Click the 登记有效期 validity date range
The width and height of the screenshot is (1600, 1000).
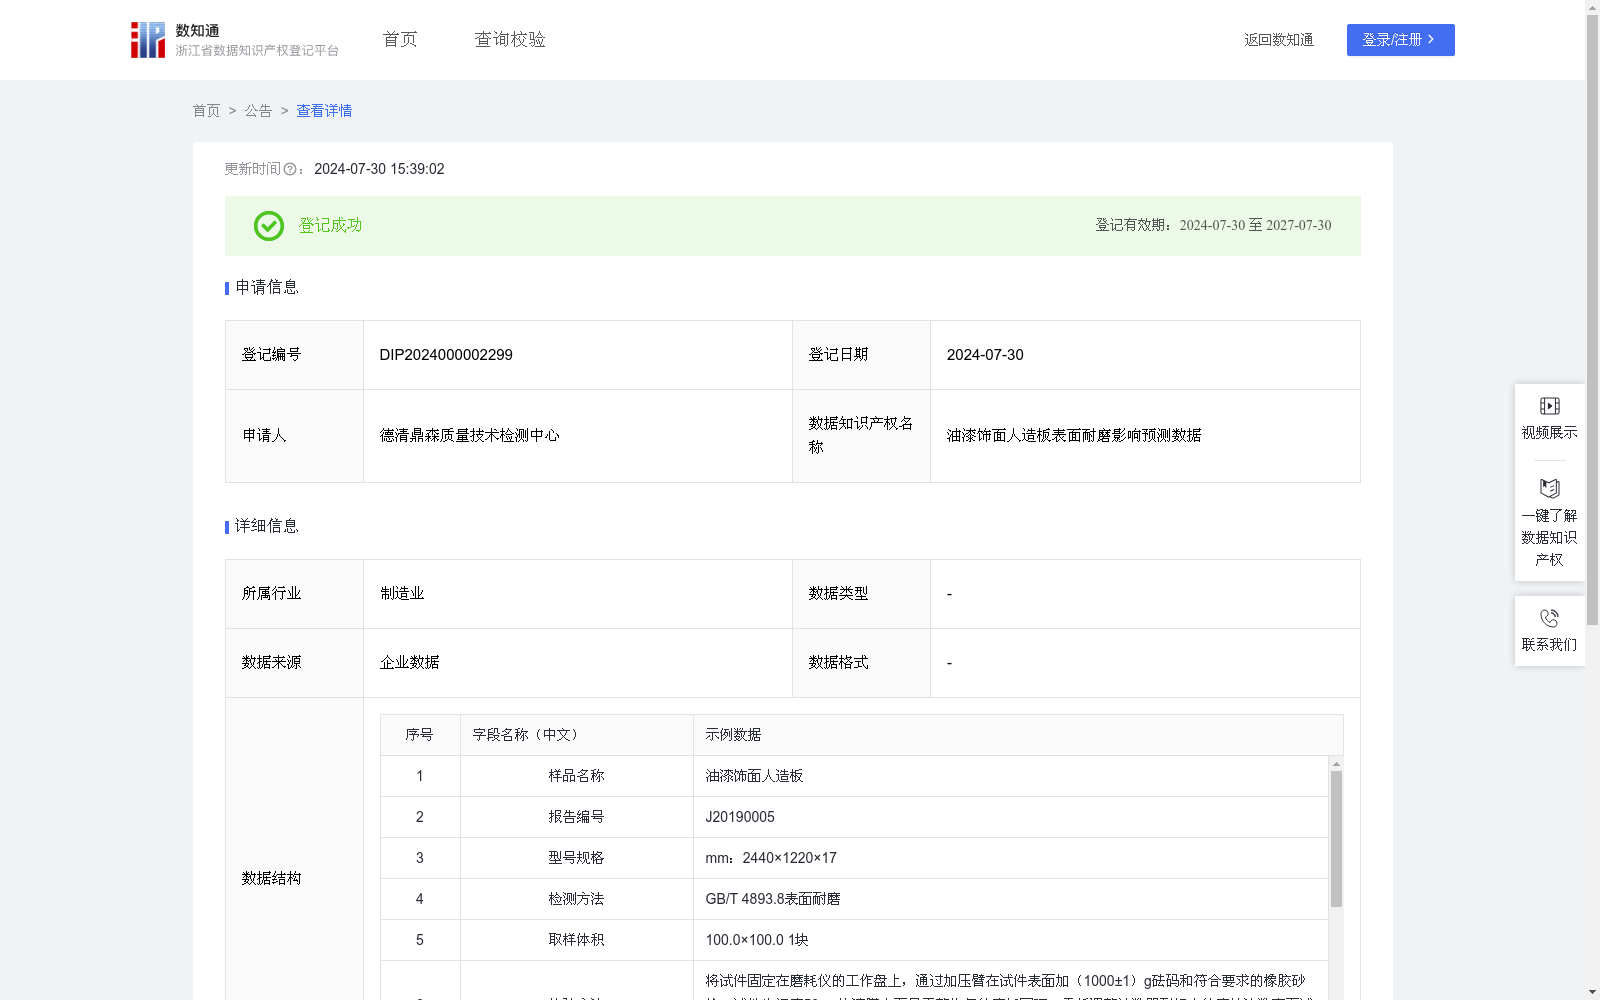[x=1255, y=226]
